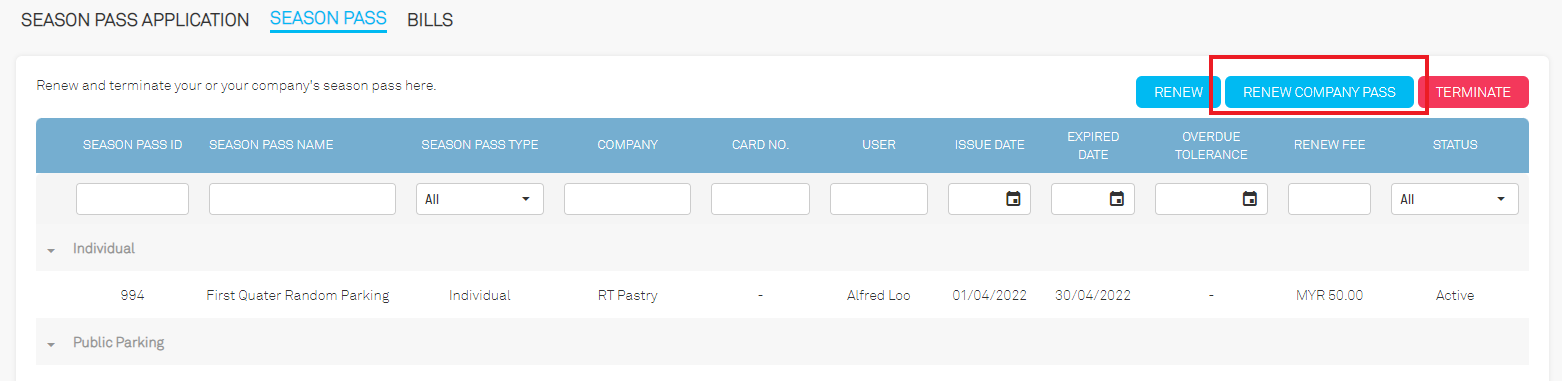Viewport: 1562px width, 381px height.
Task: Click the Renew Fee filter field
Action: 1329,199
